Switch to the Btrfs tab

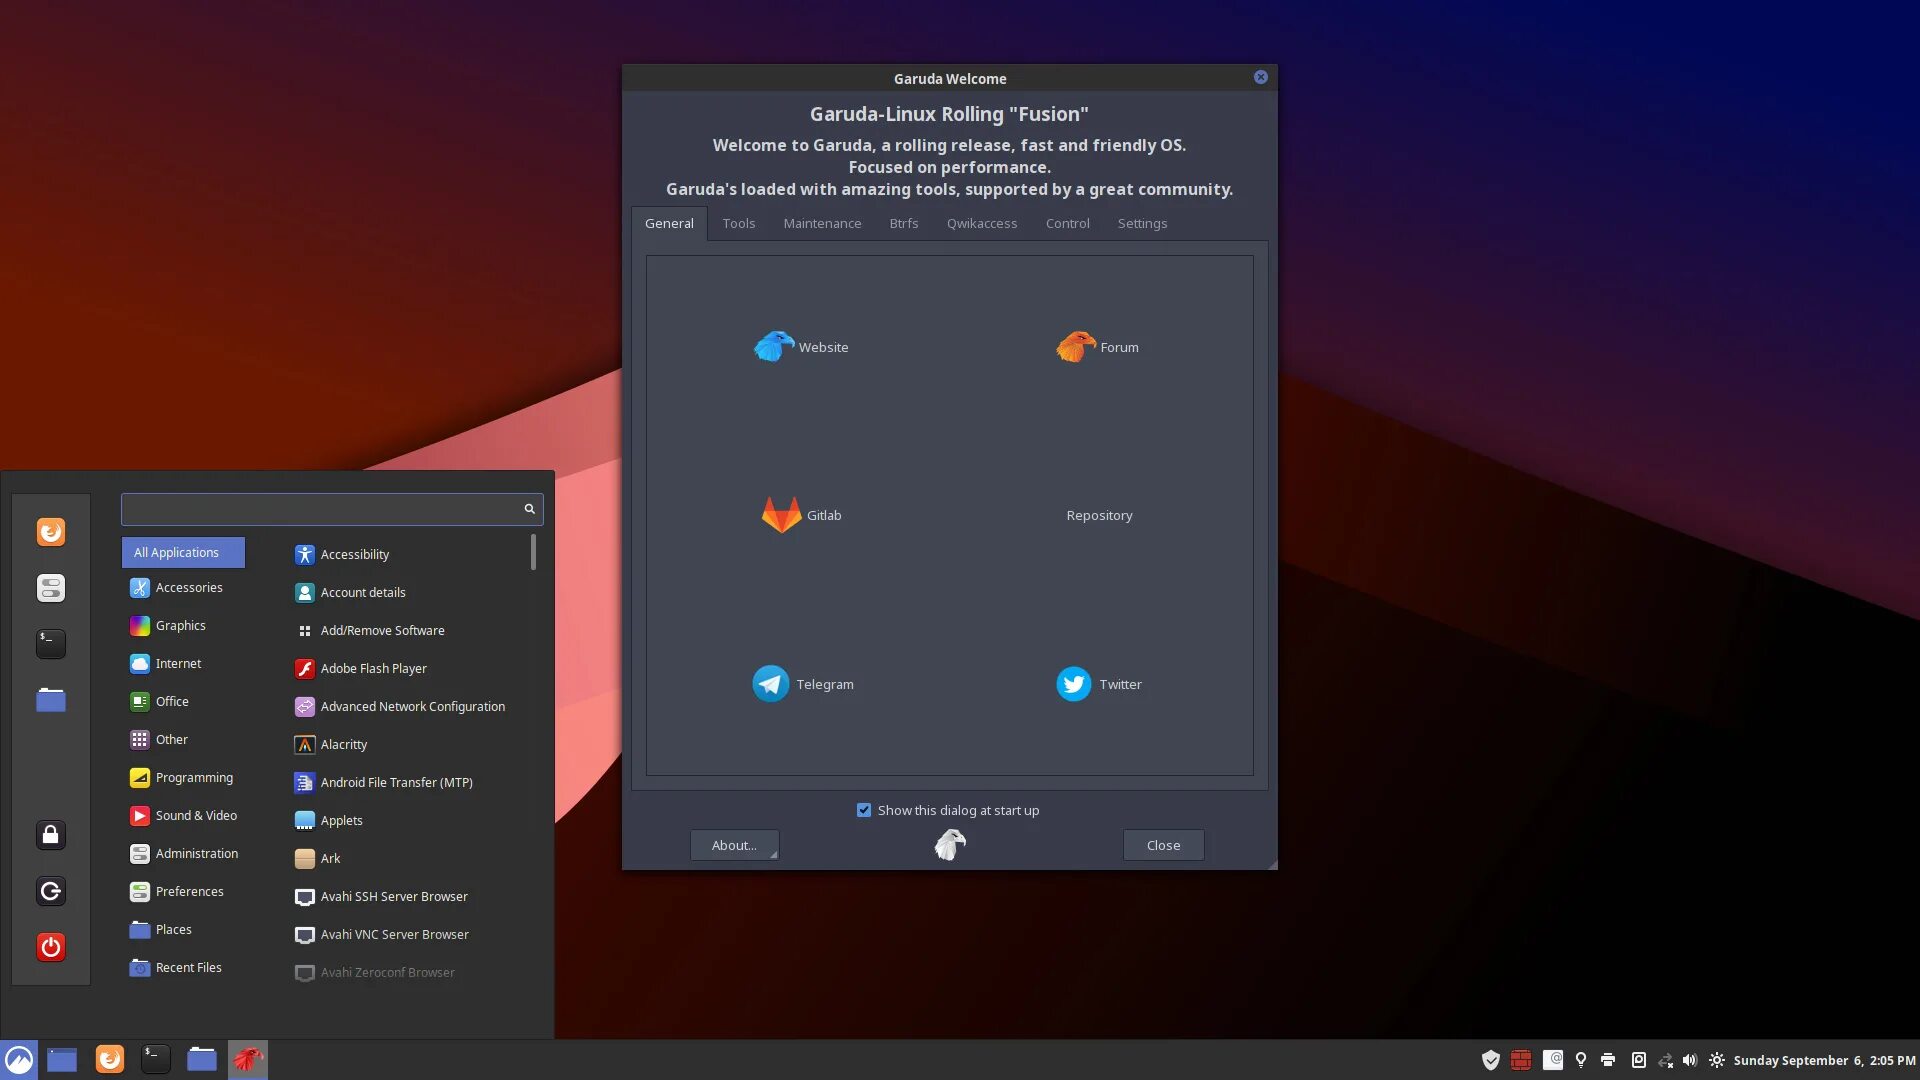point(903,223)
